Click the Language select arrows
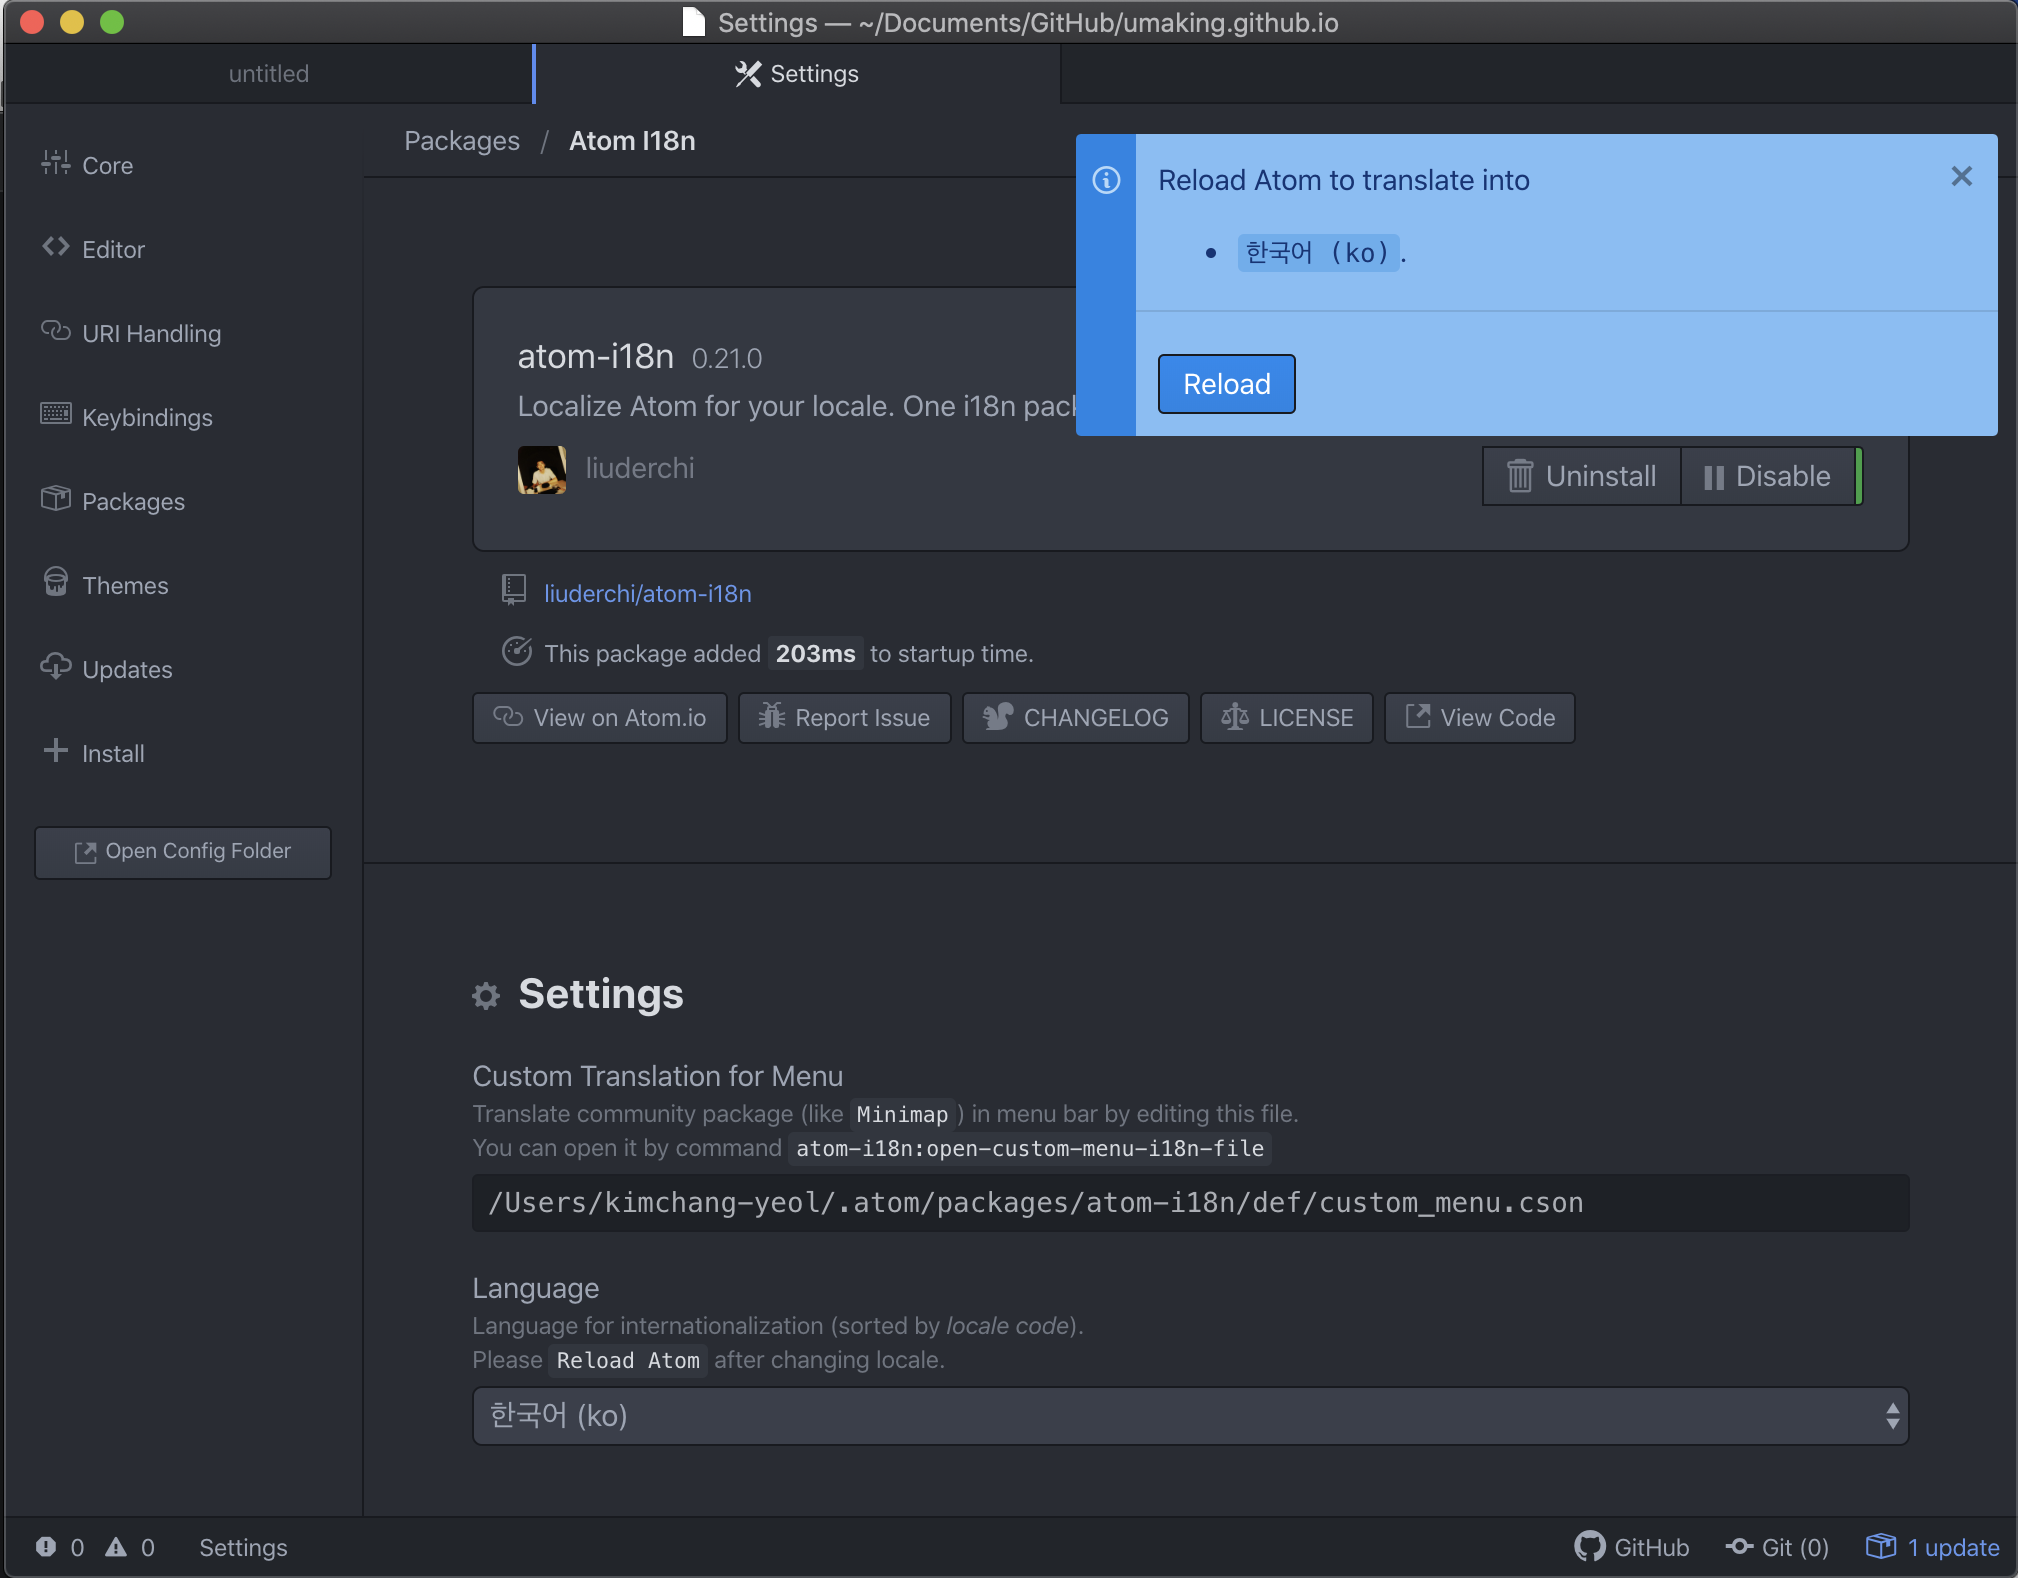The image size is (2018, 1578). coord(1892,1416)
